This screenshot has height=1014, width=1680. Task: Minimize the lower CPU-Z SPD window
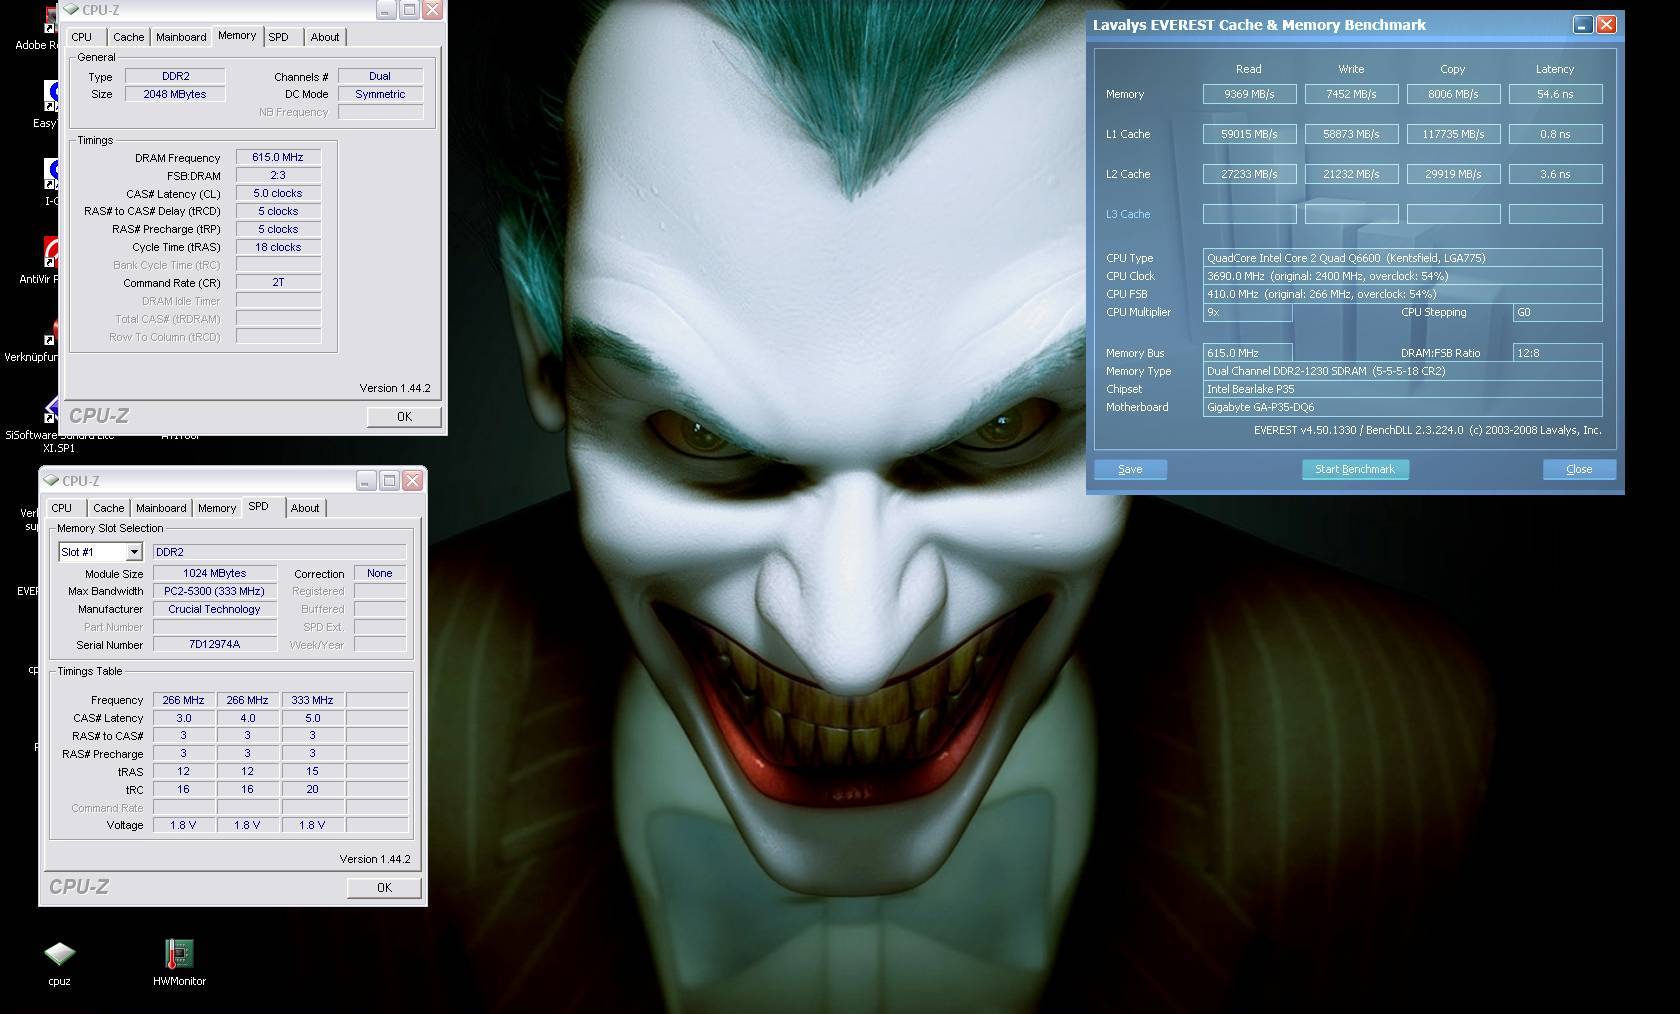click(366, 481)
